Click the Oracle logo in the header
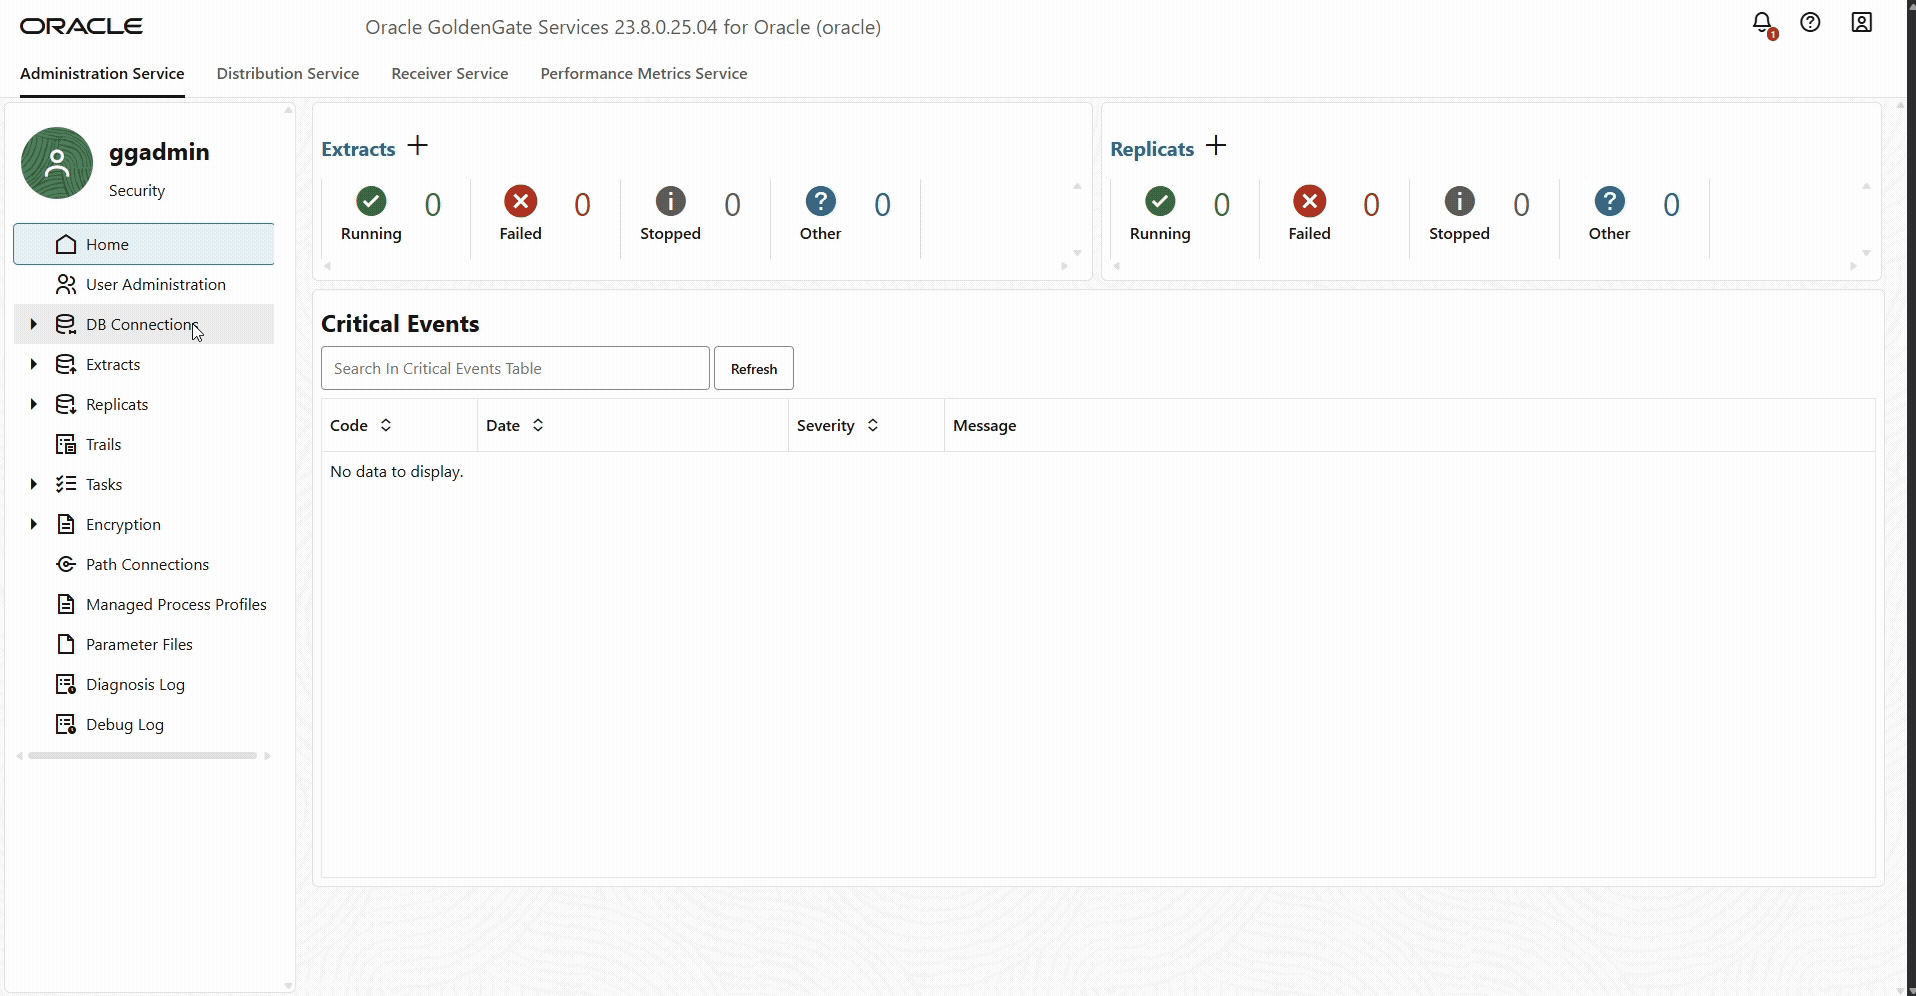 [82, 26]
